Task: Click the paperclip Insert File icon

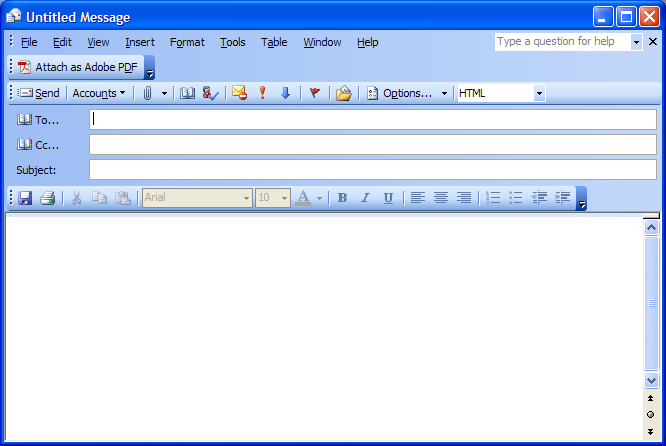Action: pos(147,93)
